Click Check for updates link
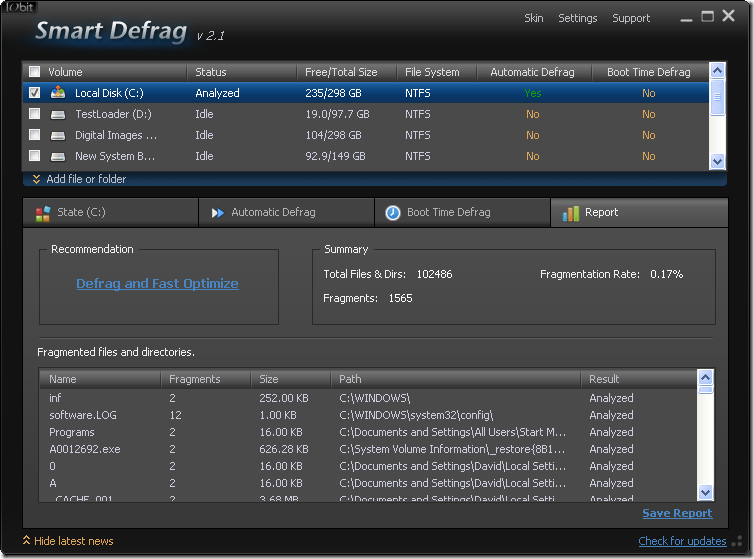This screenshot has height=559, width=754. pyautogui.click(x=682, y=541)
